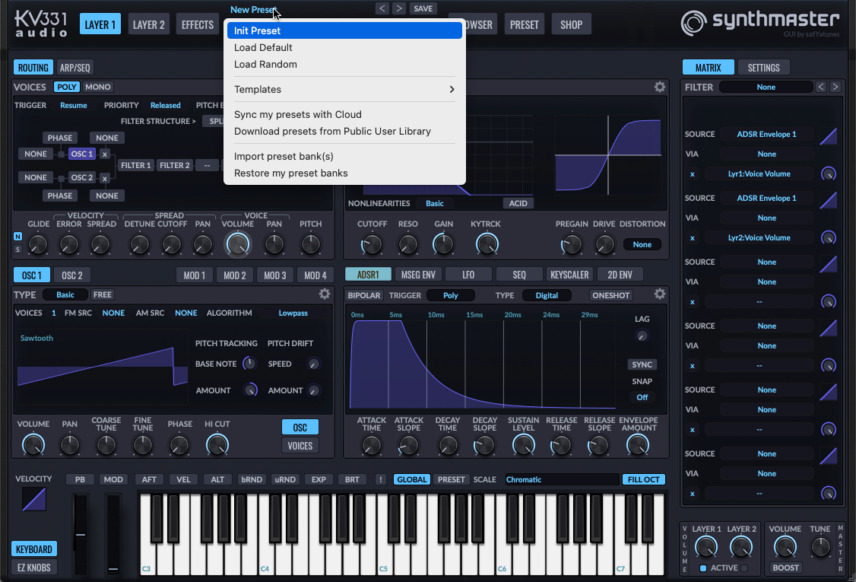This screenshot has height=582, width=856.
Task: Open DISTORTION None dropdown
Action: (641, 245)
